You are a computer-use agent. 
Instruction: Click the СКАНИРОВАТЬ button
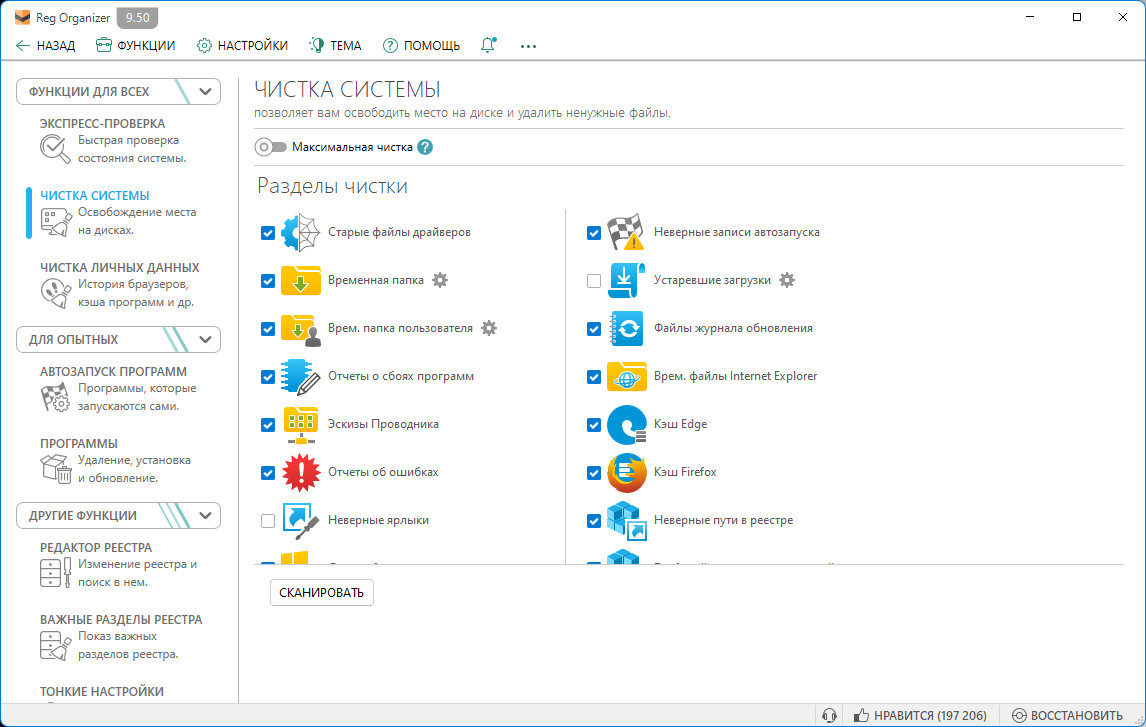(322, 593)
